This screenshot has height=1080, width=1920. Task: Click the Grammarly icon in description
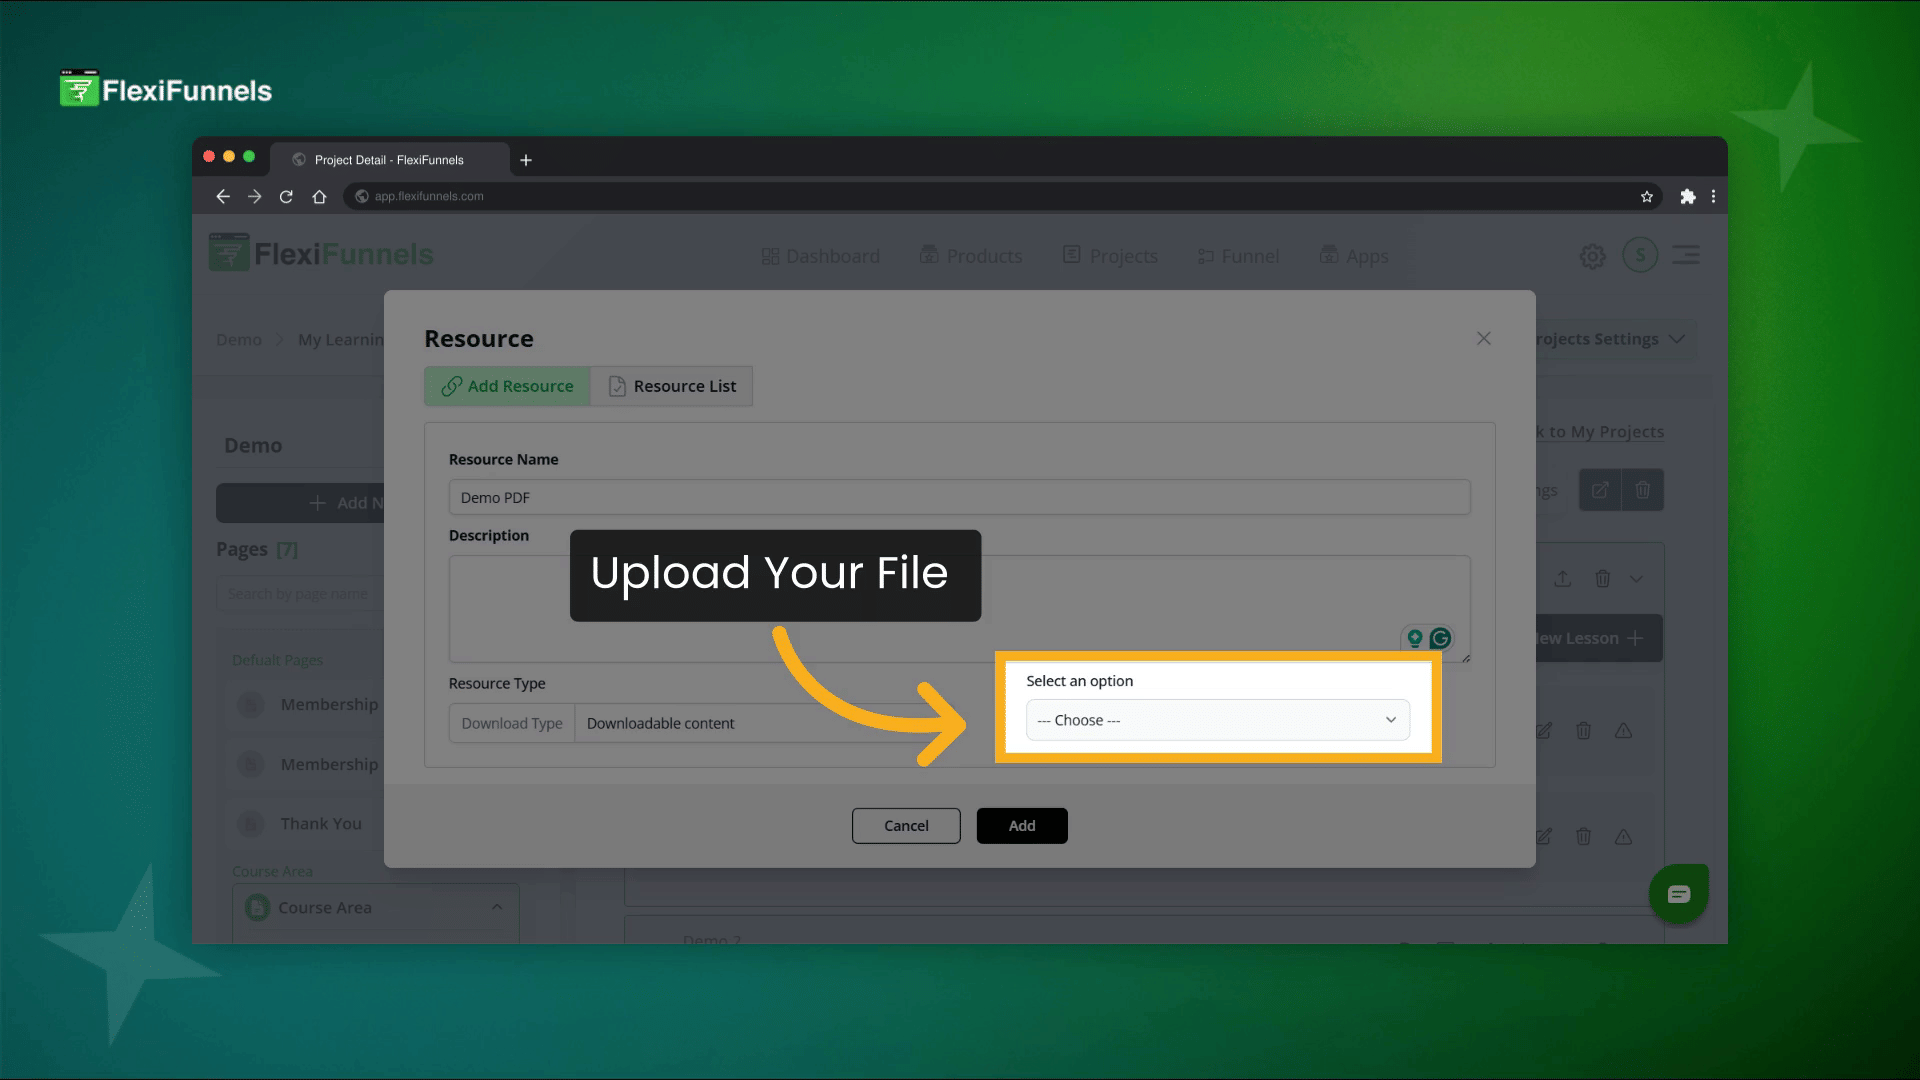point(1440,638)
